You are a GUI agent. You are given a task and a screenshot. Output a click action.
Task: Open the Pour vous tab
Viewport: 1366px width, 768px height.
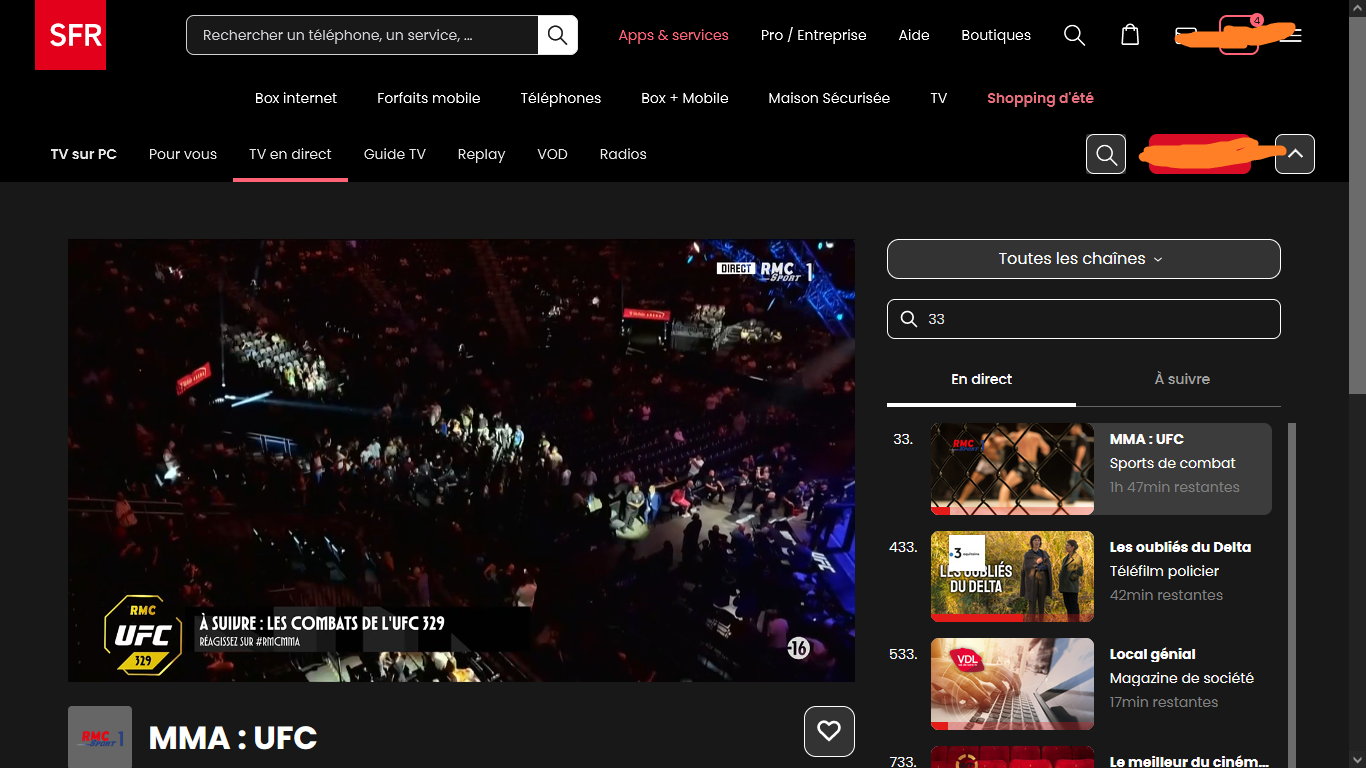click(x=183, y=154)
